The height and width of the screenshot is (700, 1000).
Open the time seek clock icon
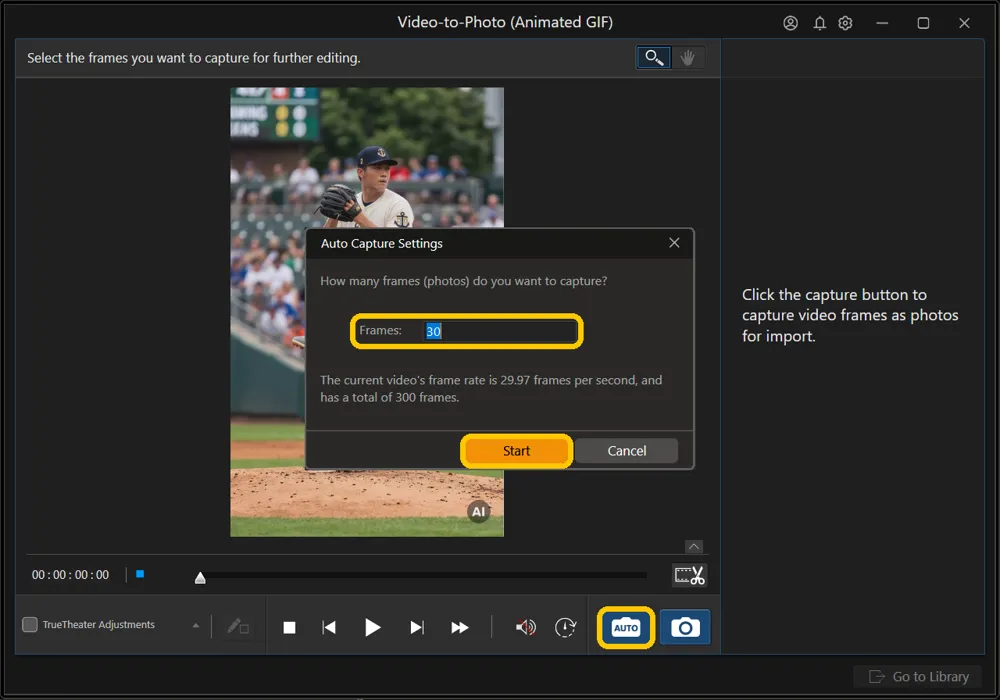pyautogui.click(x=565, y=628)
